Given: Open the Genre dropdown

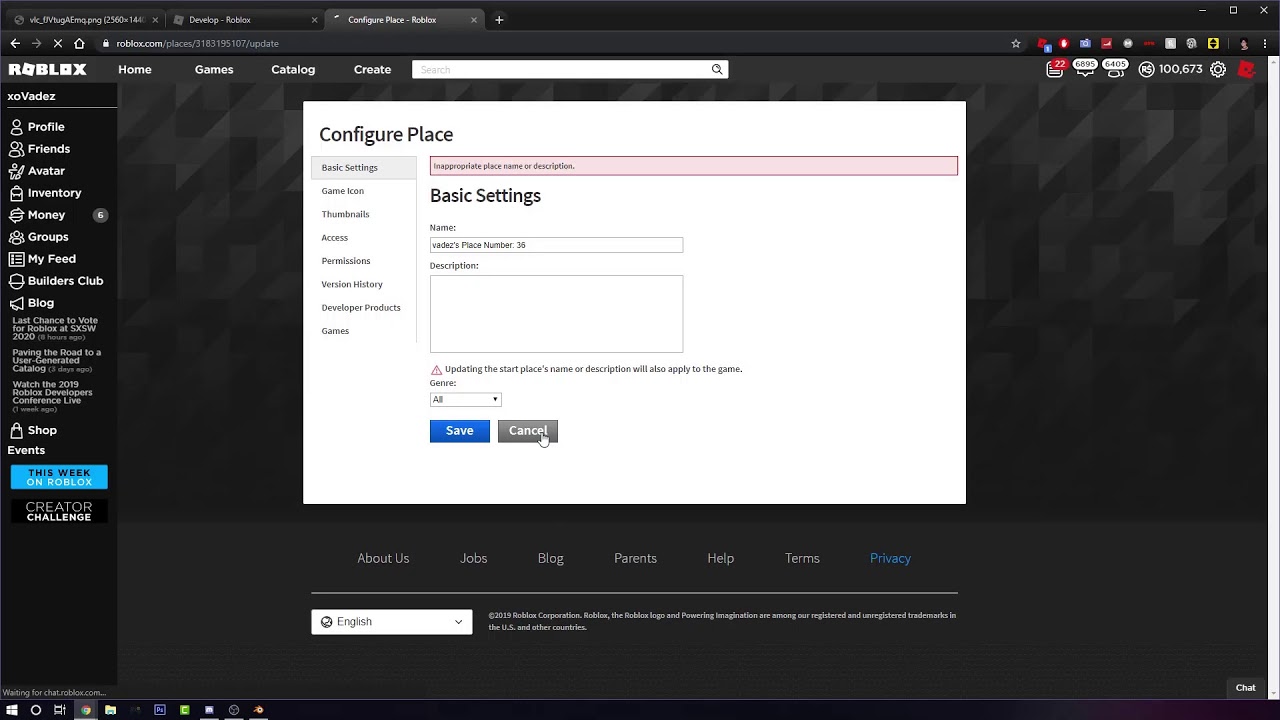Looking at the screenshot, I should coord(465,400).
